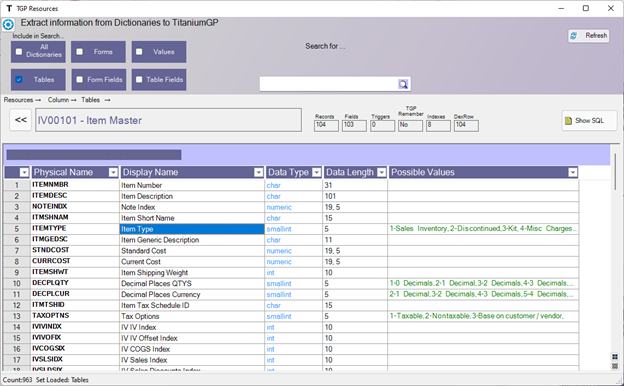
Task: Click the DexRow count field
Action: (466, 125)
